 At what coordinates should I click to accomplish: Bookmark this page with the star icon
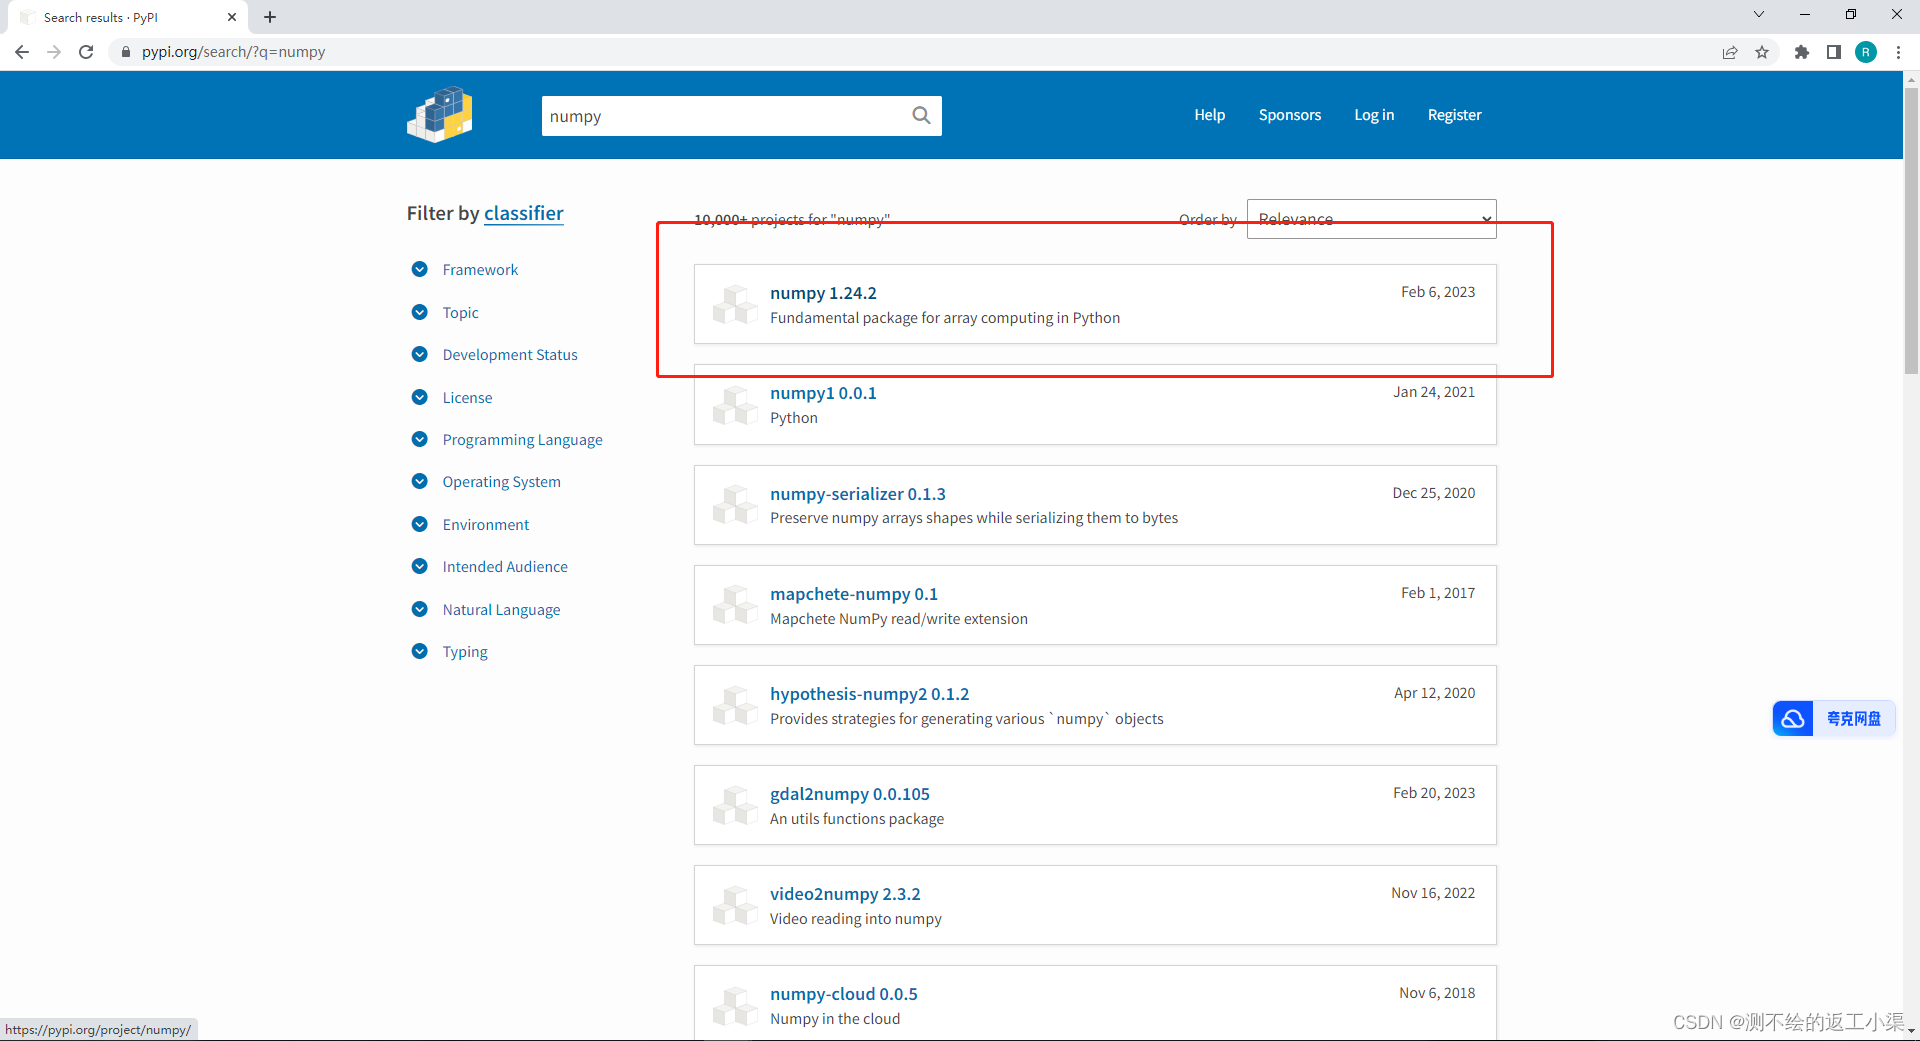(1762, 52)
